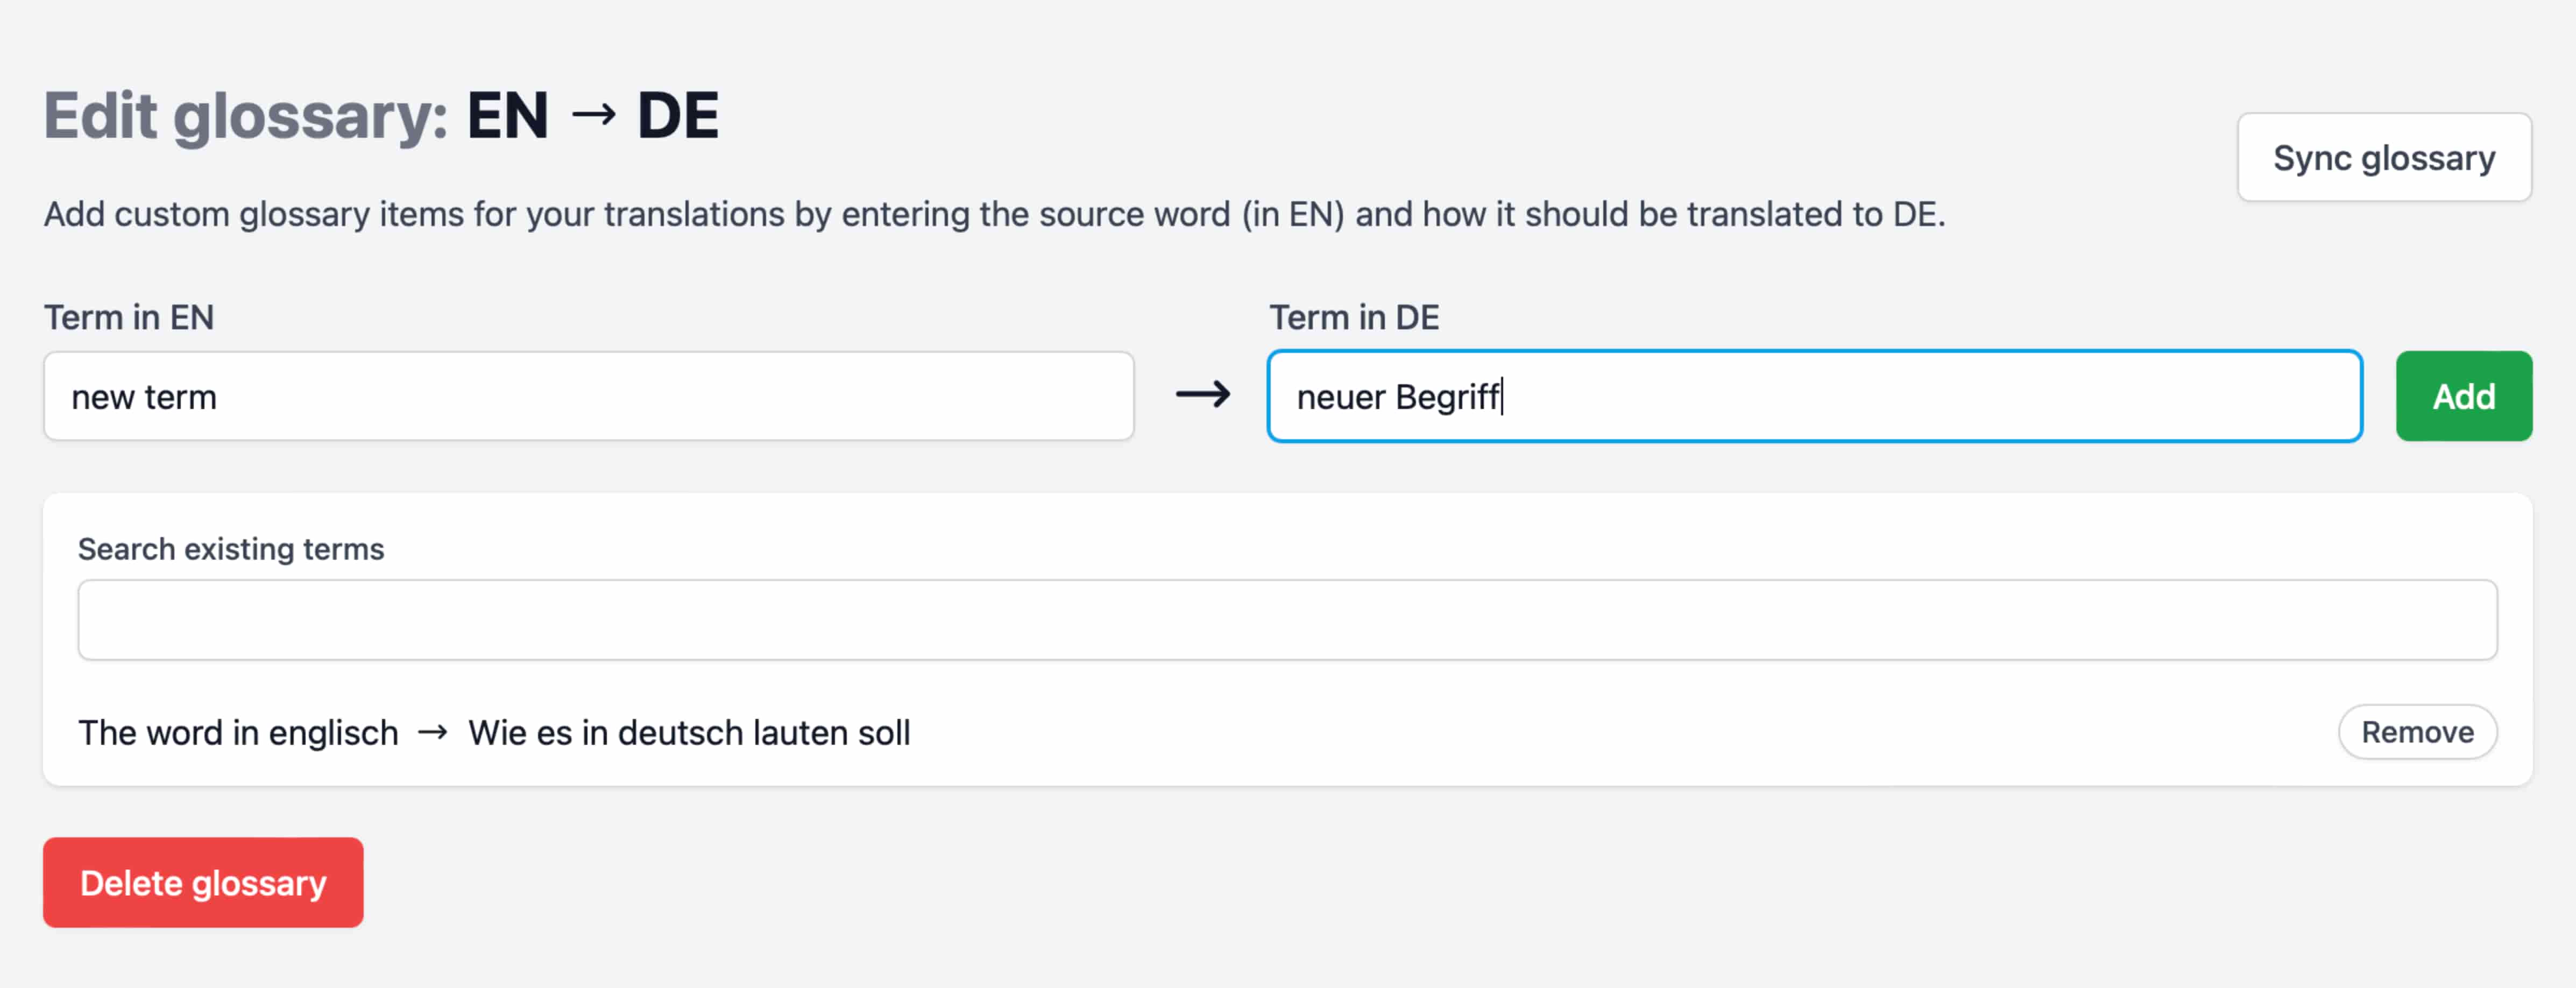2576x988 pixels.
Task: Click inside the 'Term in EN' input
Action: pos(589,396)
